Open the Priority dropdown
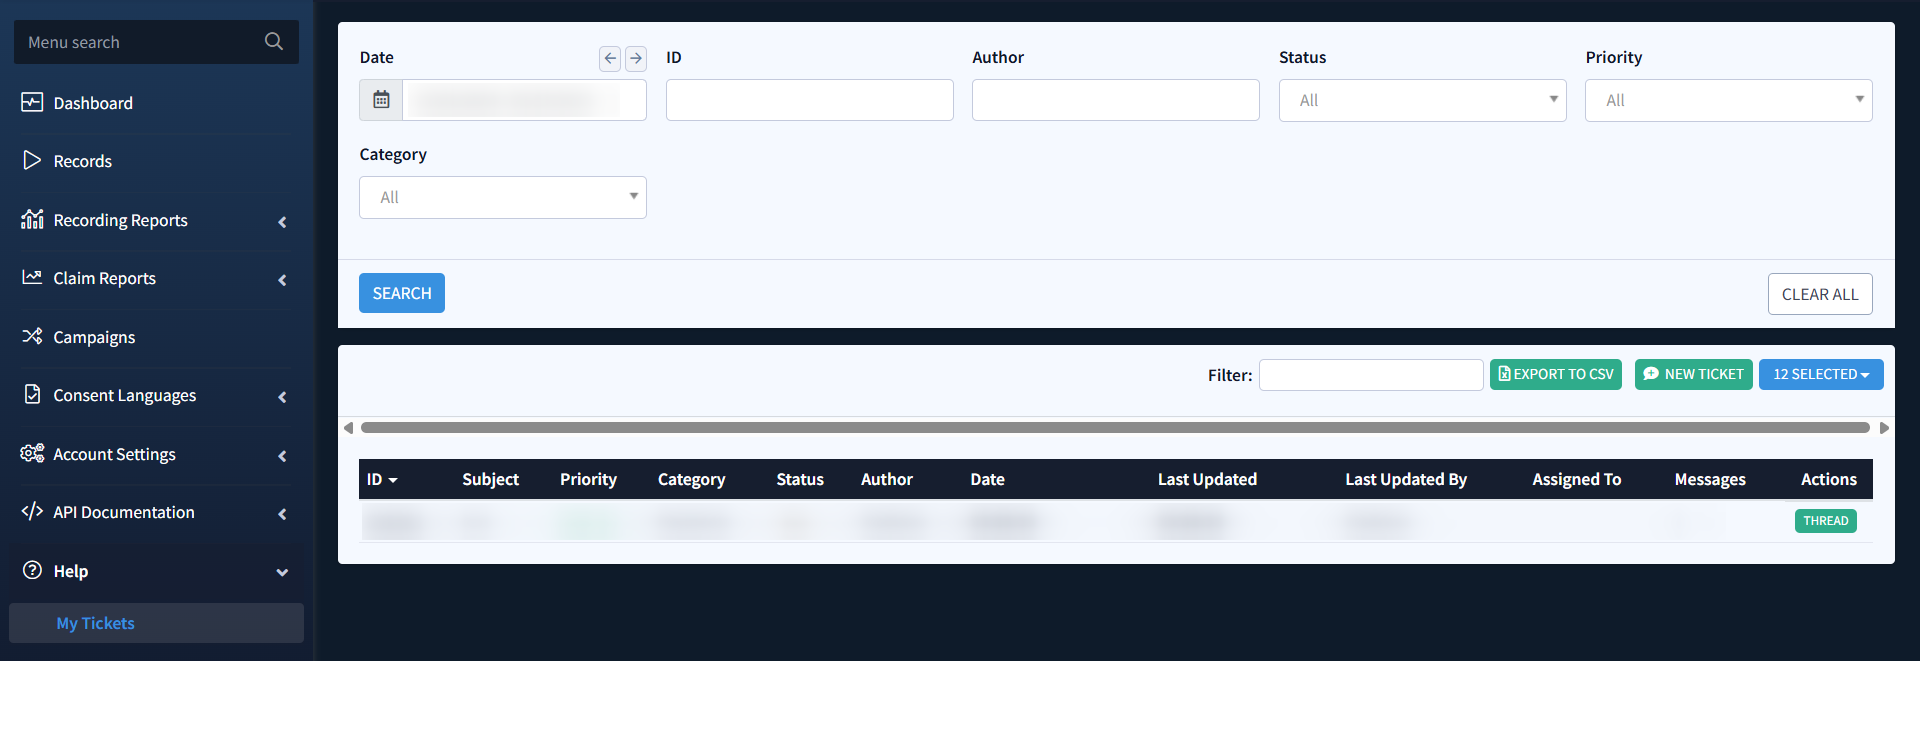1920x744 pixels. tap(1727, 100)
